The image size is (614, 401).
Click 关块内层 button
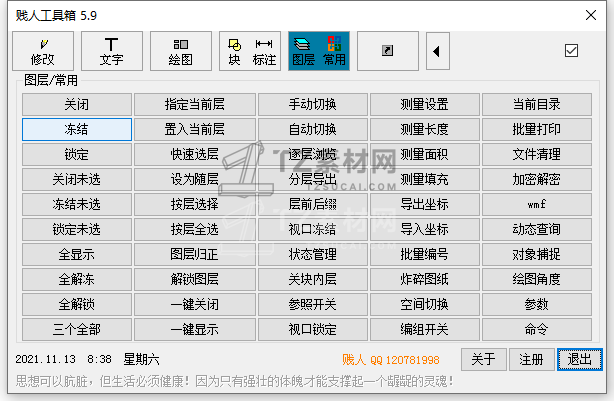click(x=313, y=280)
